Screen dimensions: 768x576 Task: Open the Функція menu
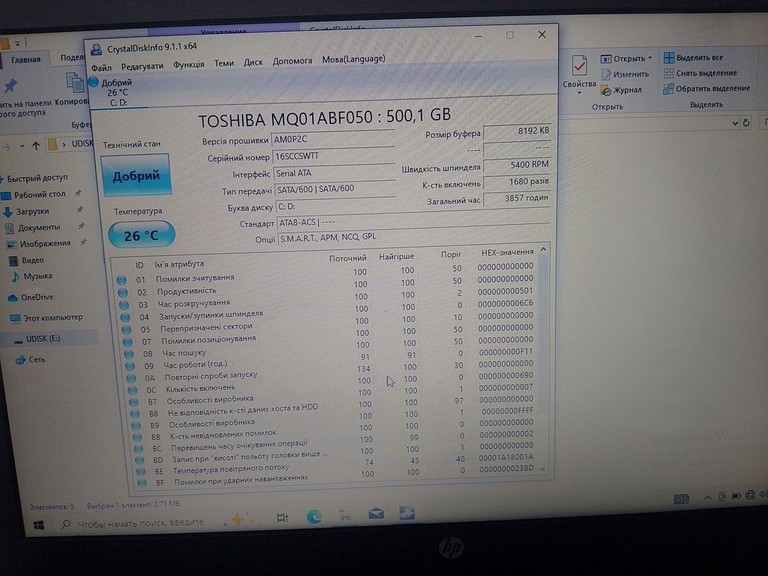[x=189, y=65]
